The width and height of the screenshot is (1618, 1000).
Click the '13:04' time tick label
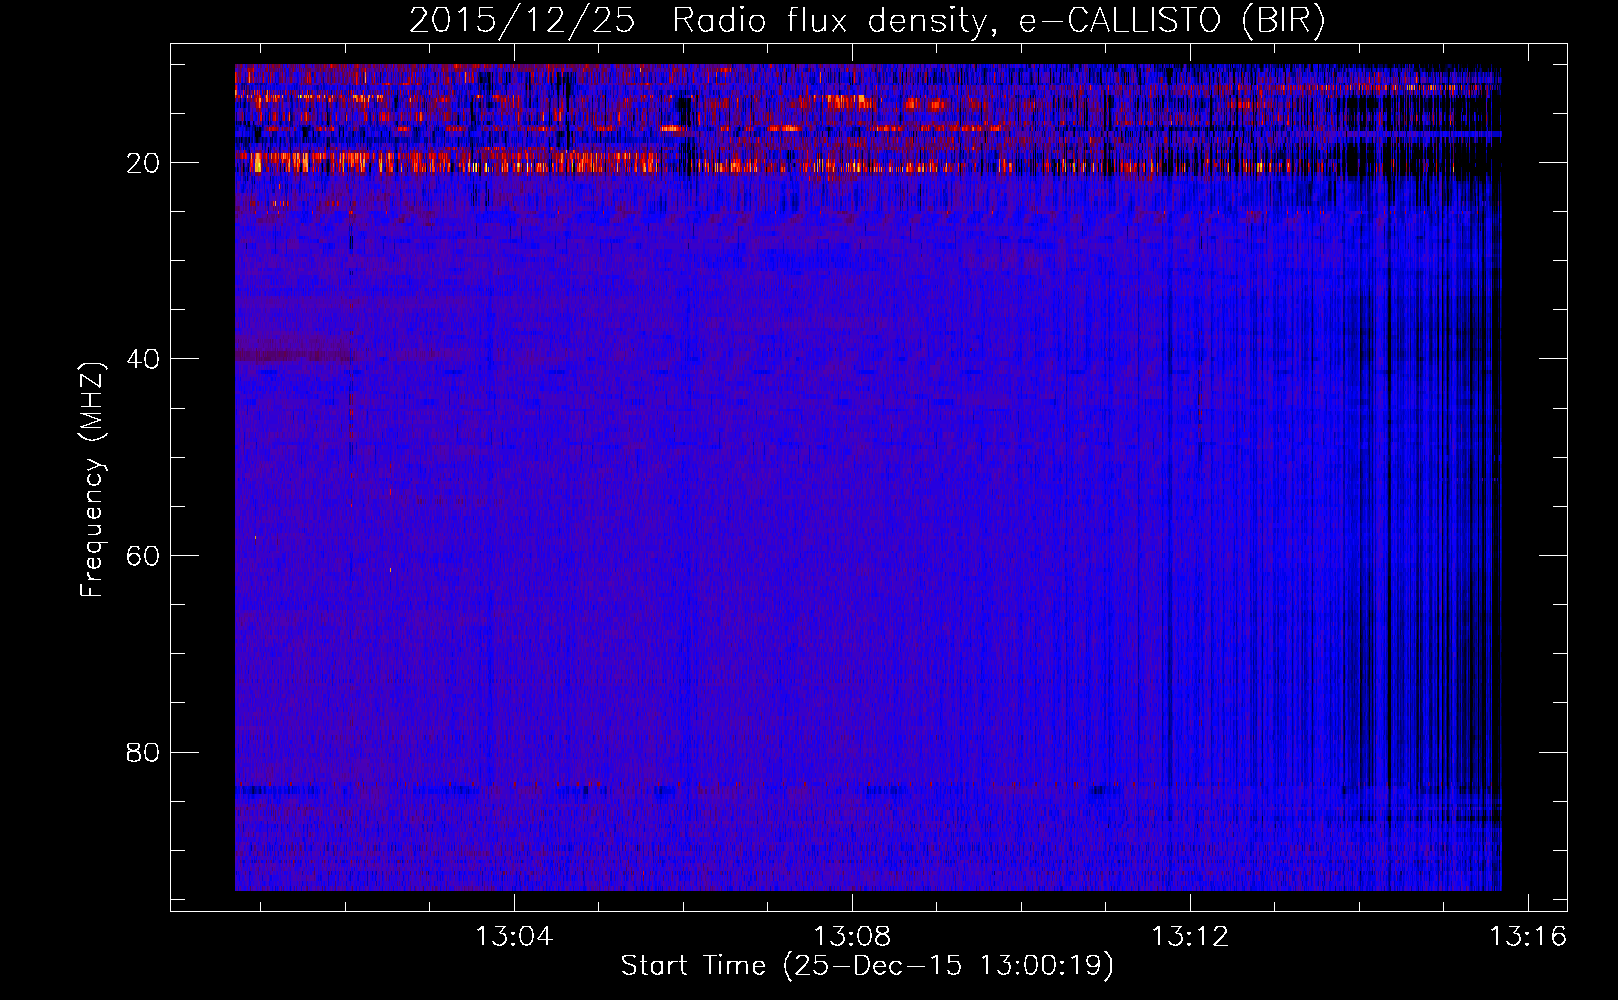point(514,937)
